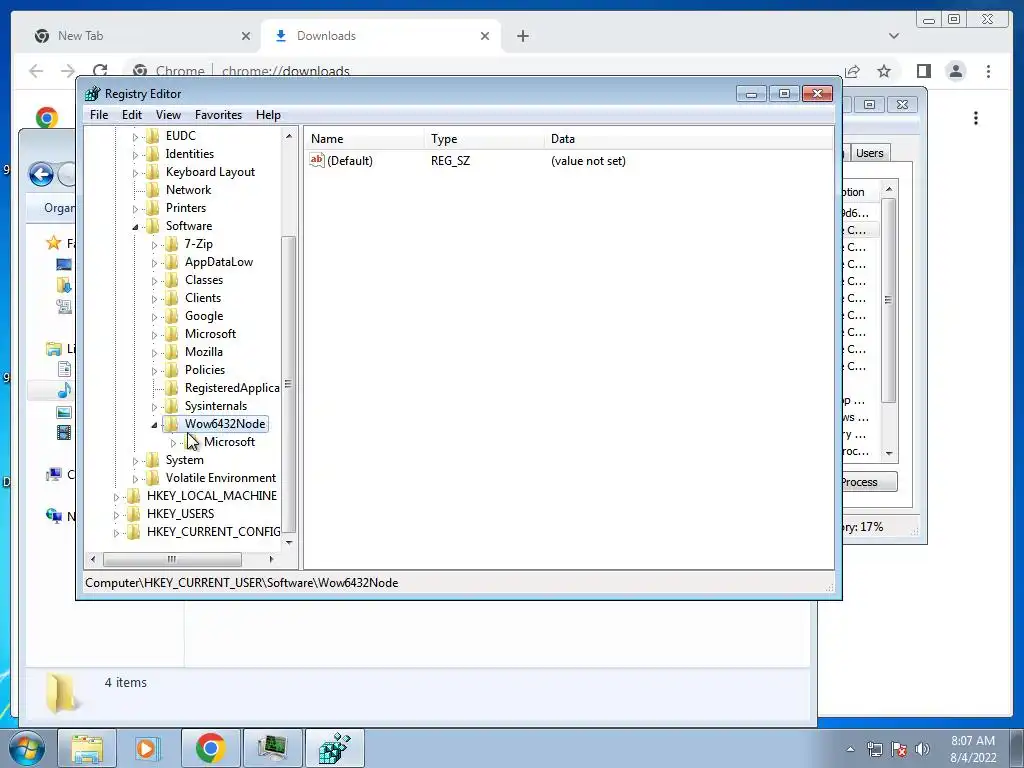
Task: Click the Registry Editor title bar icon
Action: pyautogui.click(x=93, y=93)
